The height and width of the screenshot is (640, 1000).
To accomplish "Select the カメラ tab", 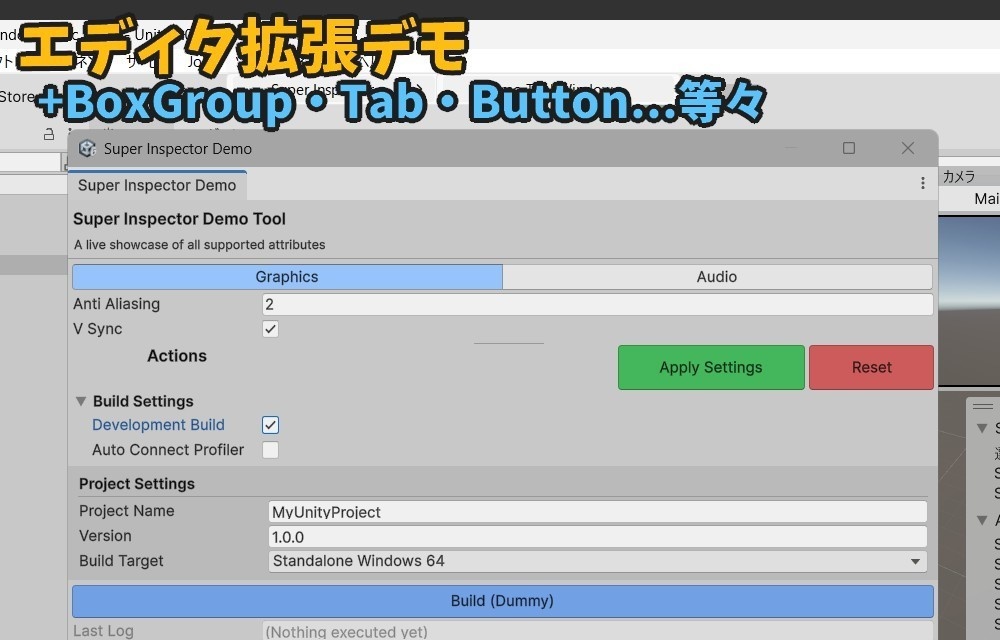I will pos(961,174).
